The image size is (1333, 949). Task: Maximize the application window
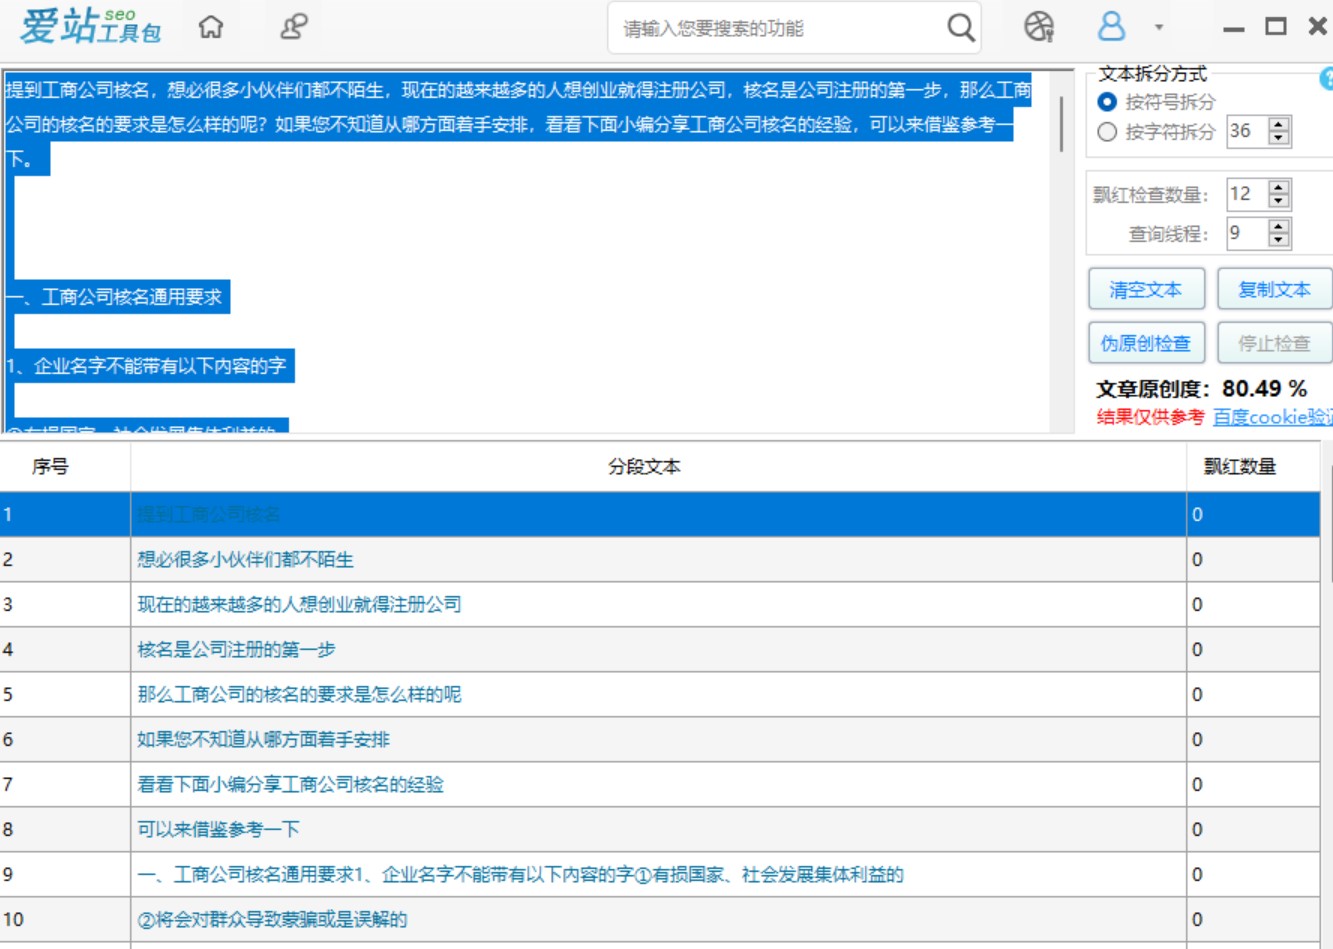1276,27
